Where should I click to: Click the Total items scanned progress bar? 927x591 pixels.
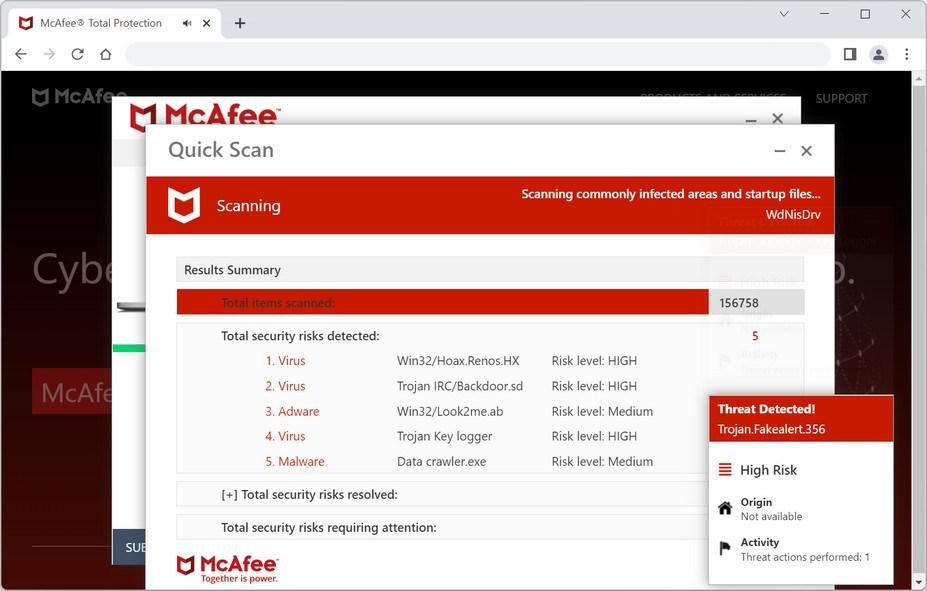442,303
